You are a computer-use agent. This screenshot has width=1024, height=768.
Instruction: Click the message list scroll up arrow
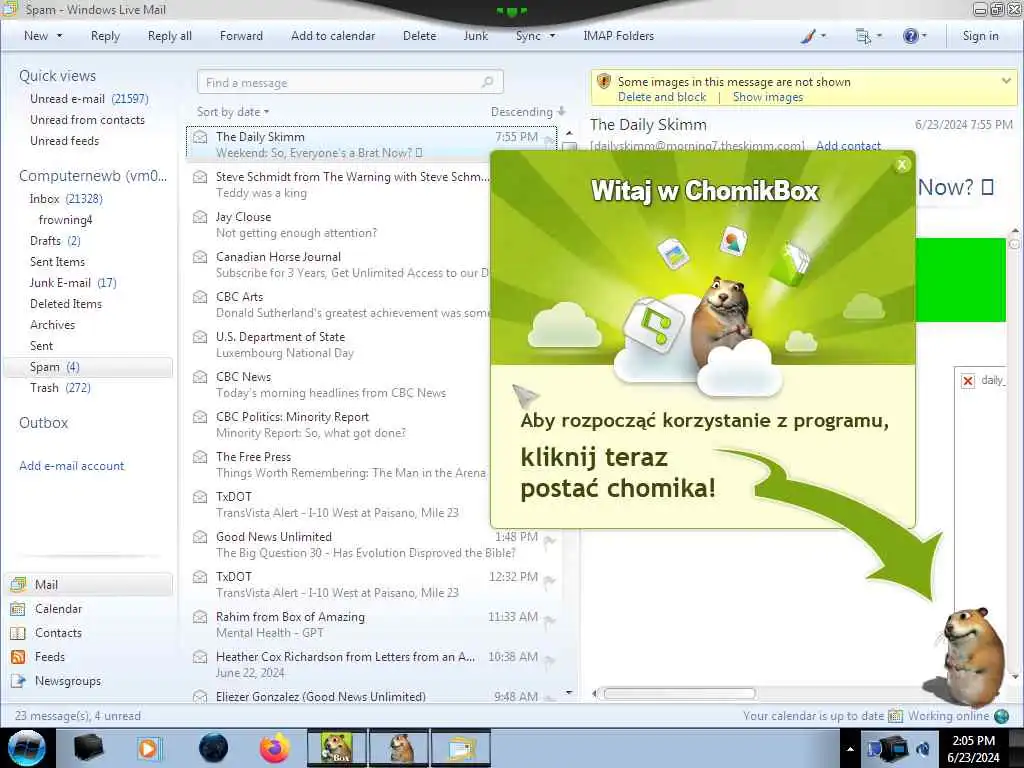pyautogui.click(x=569, y=133)
